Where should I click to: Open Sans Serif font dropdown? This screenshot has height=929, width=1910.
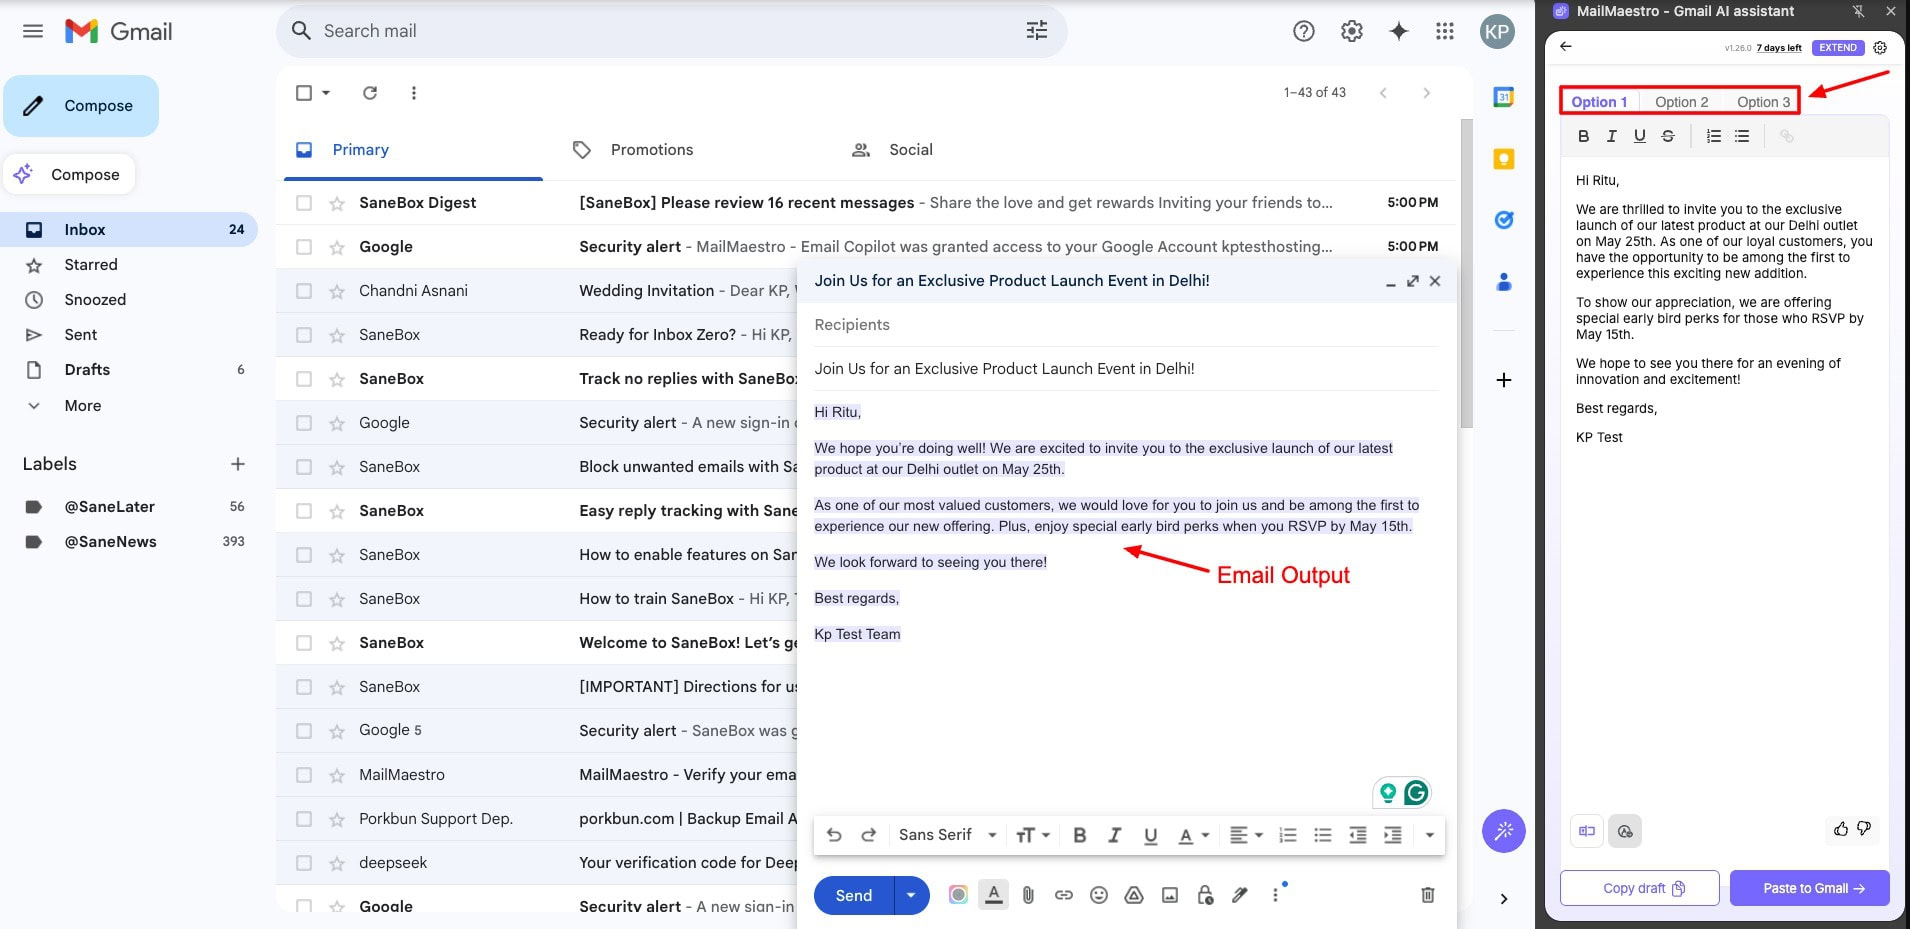[946, 835]
